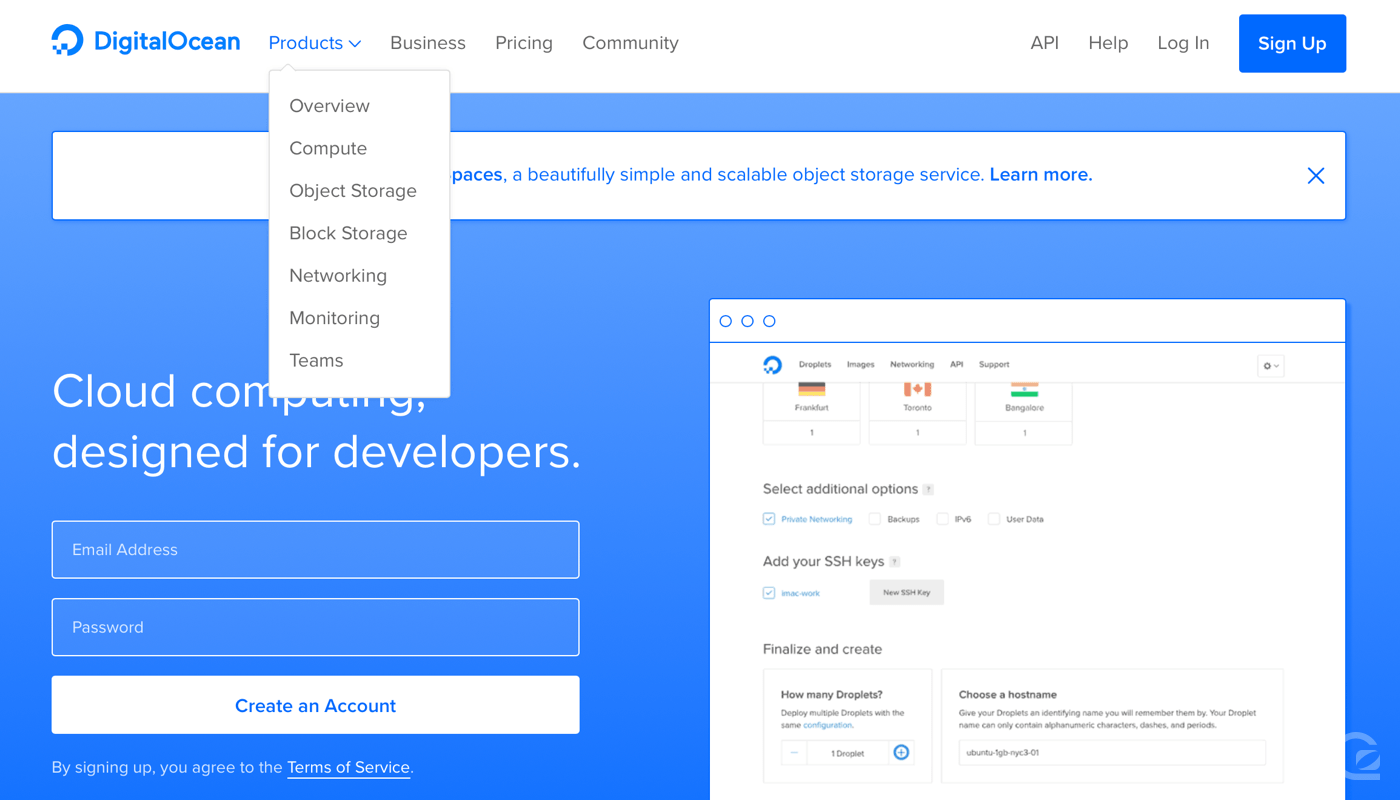Click the New SSH Key button
This screenshot has height=800, width=1400.
906,592
